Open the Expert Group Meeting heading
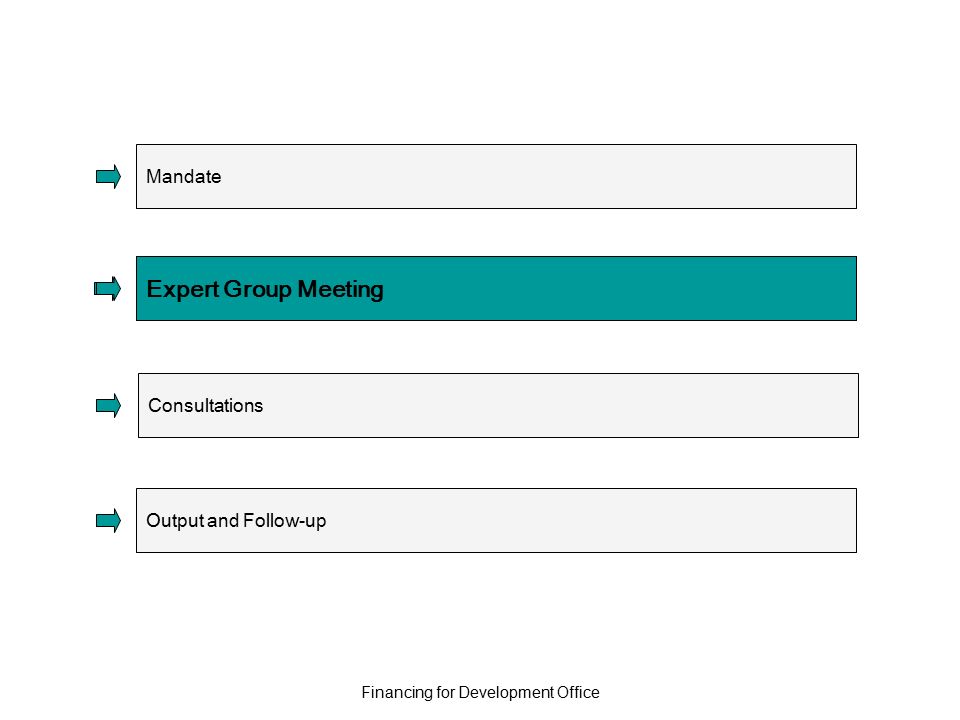This screenshot has height=720, width=960. click(x=265, y=289)
